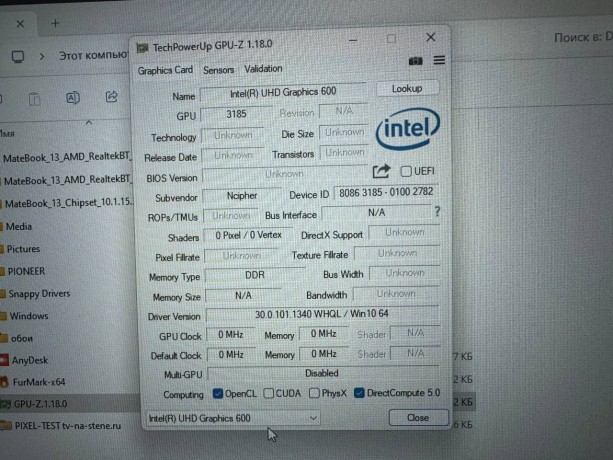613x460 pixels.
Task: Click the This PC monitor icon in address bar
Action: (x=18, y=57)
